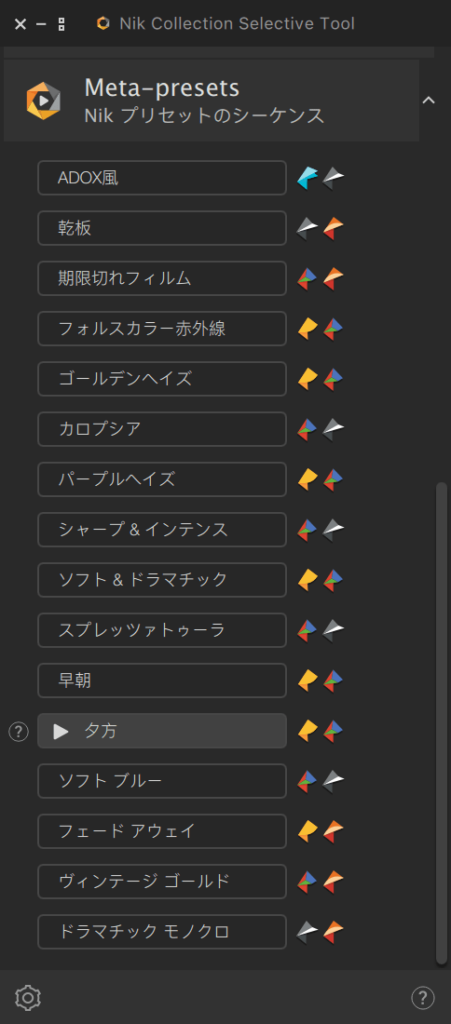Click the yellow plugin icon beside ゴールデンヘイズ
Screen dimensions: 451x1024
pyautogui.click(x=307, y=379)
